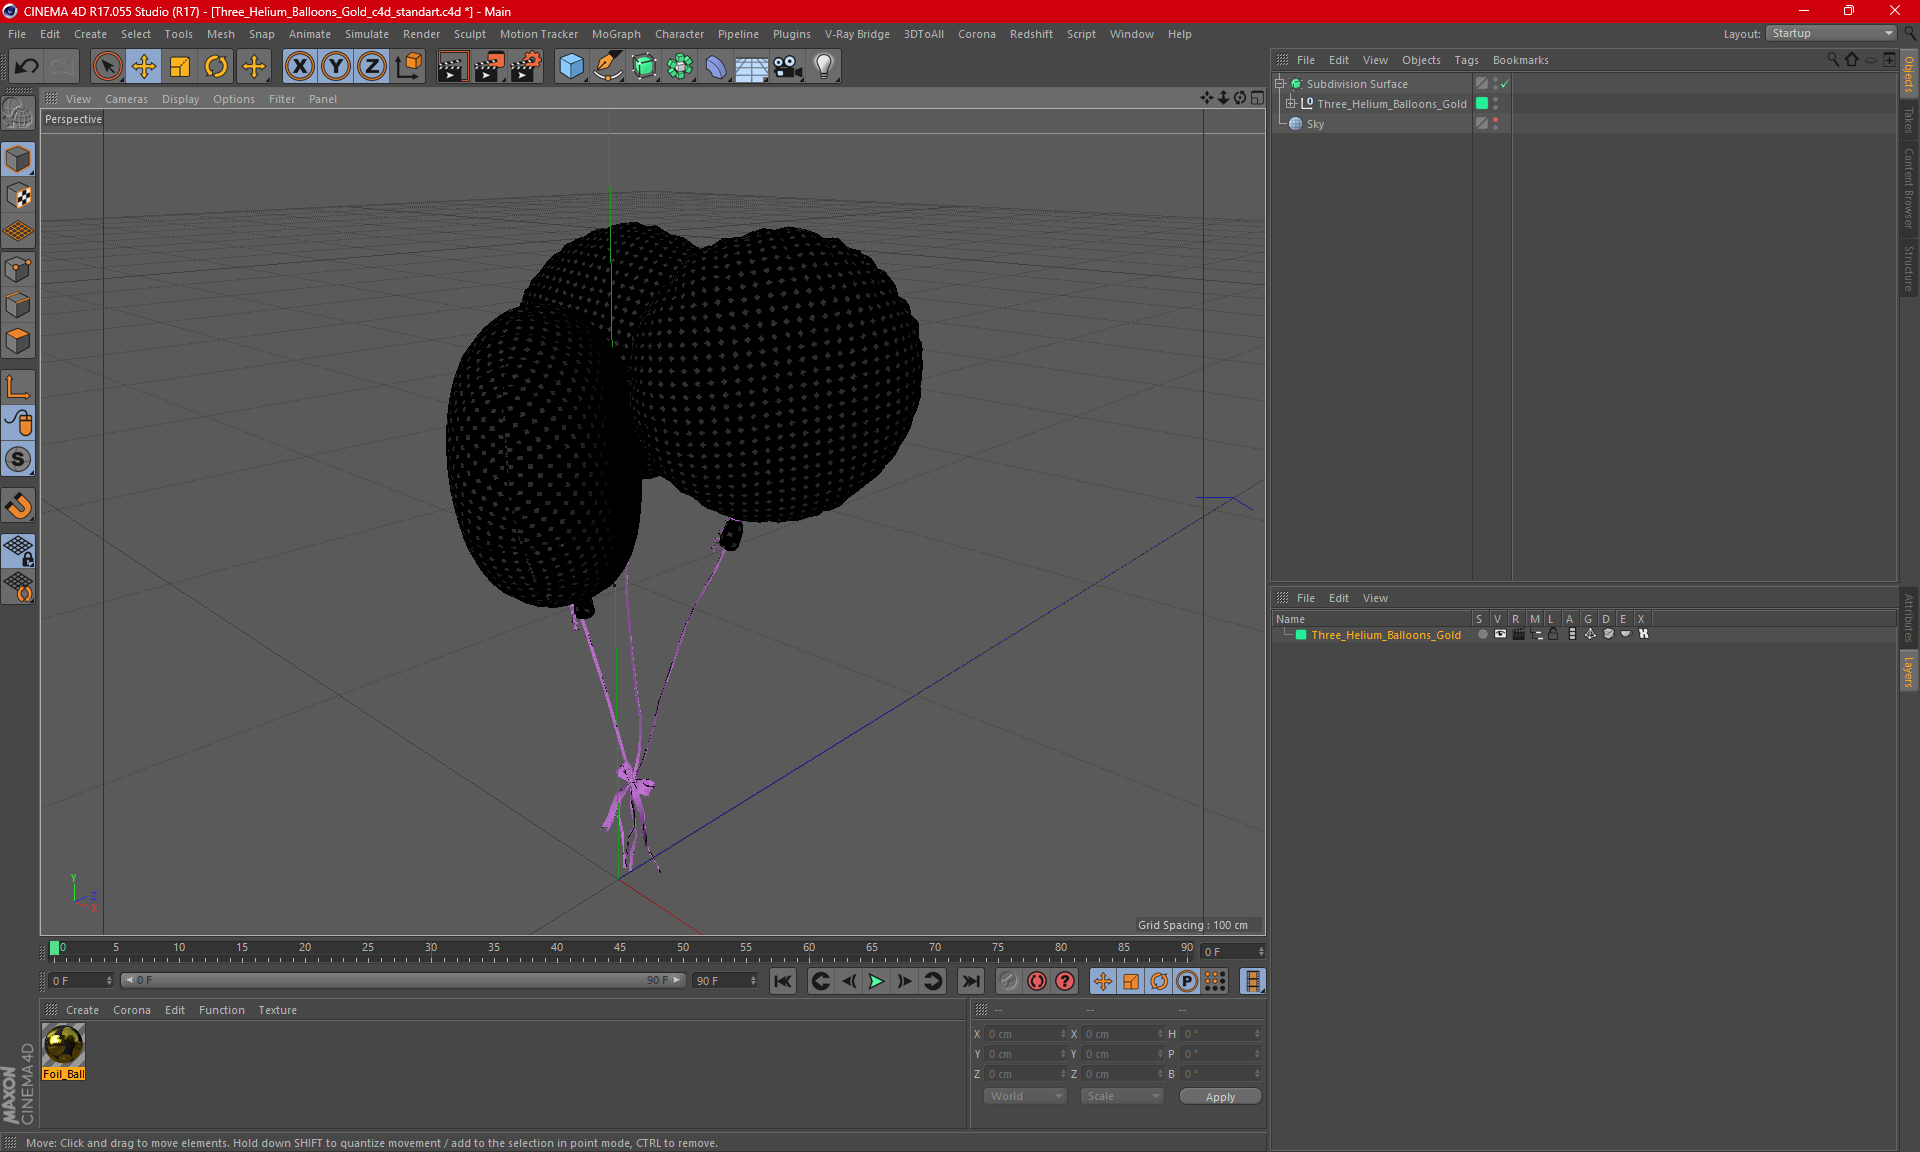
Task: Click the Record Active Objects button
Action: [1037, 981]
